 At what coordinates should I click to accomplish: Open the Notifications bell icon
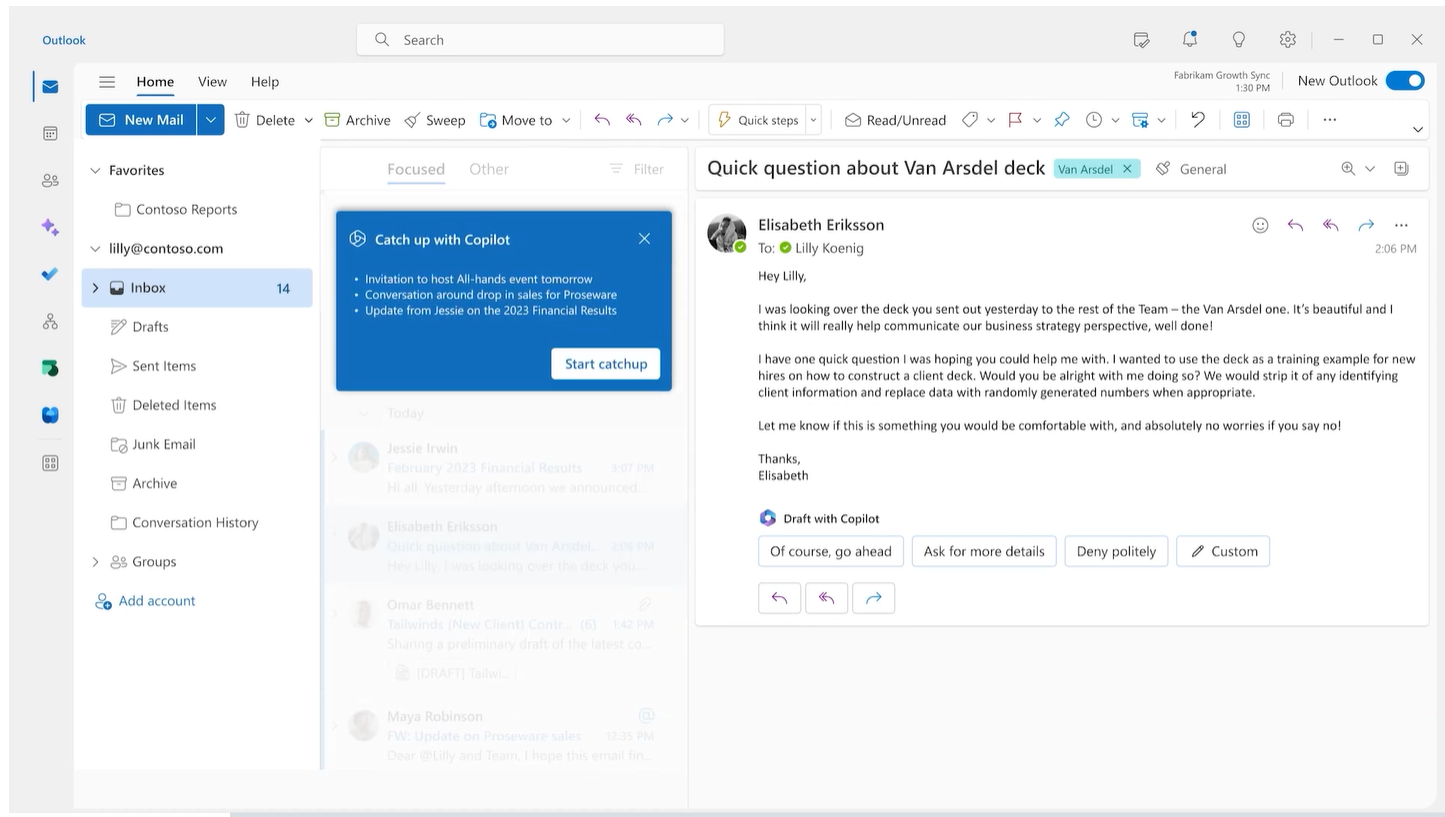coord(1190,39)
